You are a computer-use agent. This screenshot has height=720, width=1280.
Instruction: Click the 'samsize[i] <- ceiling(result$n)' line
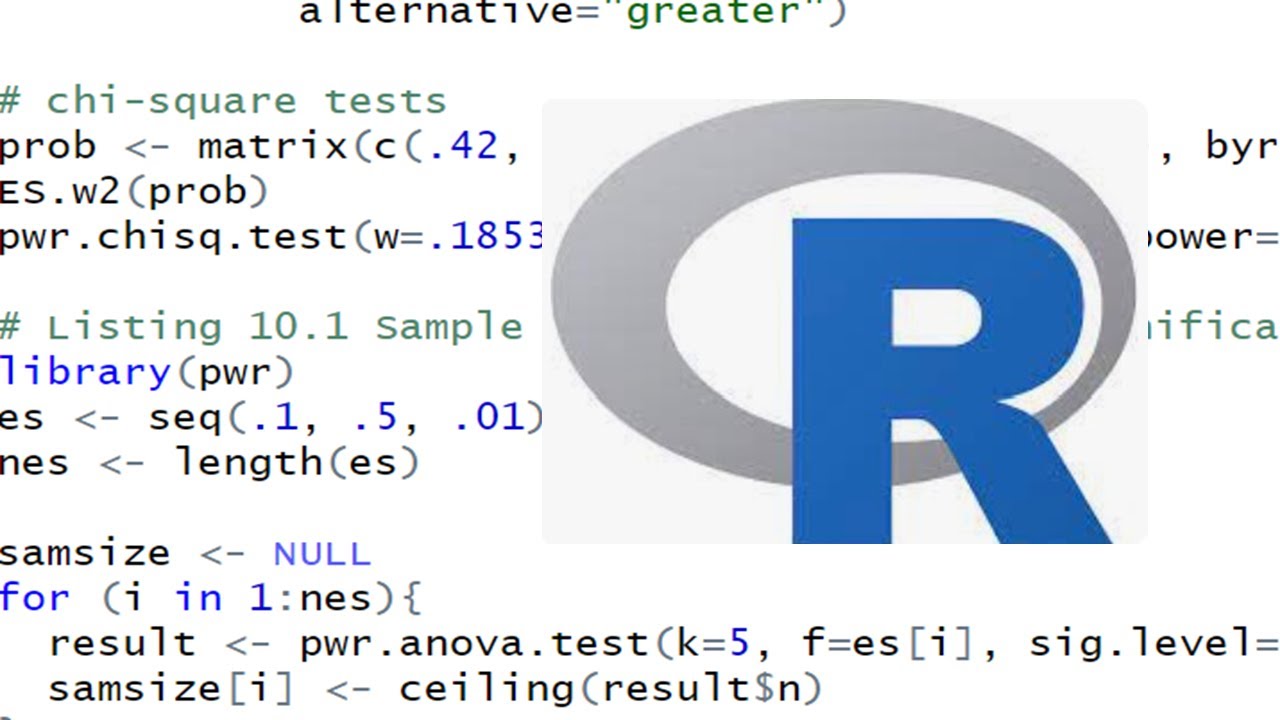(x=434, y=688)
